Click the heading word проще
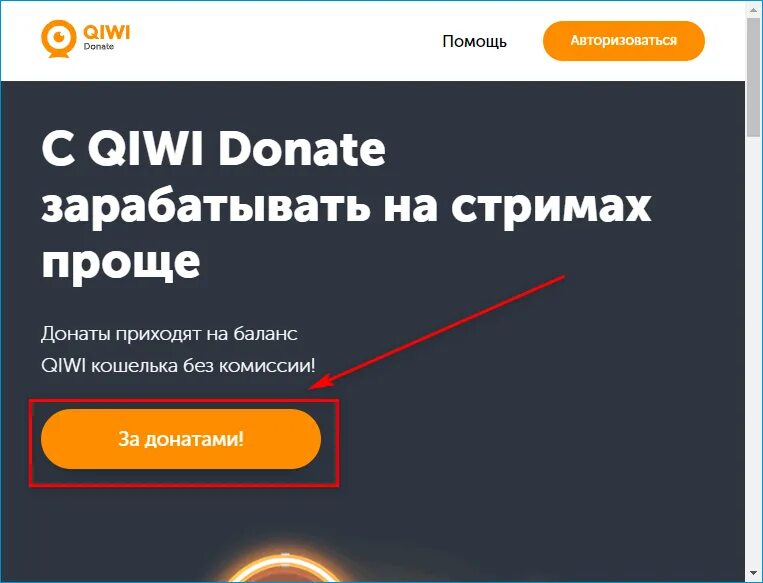Image resolution: width=763 pixels, height=583 pixels. click(121, 265)
